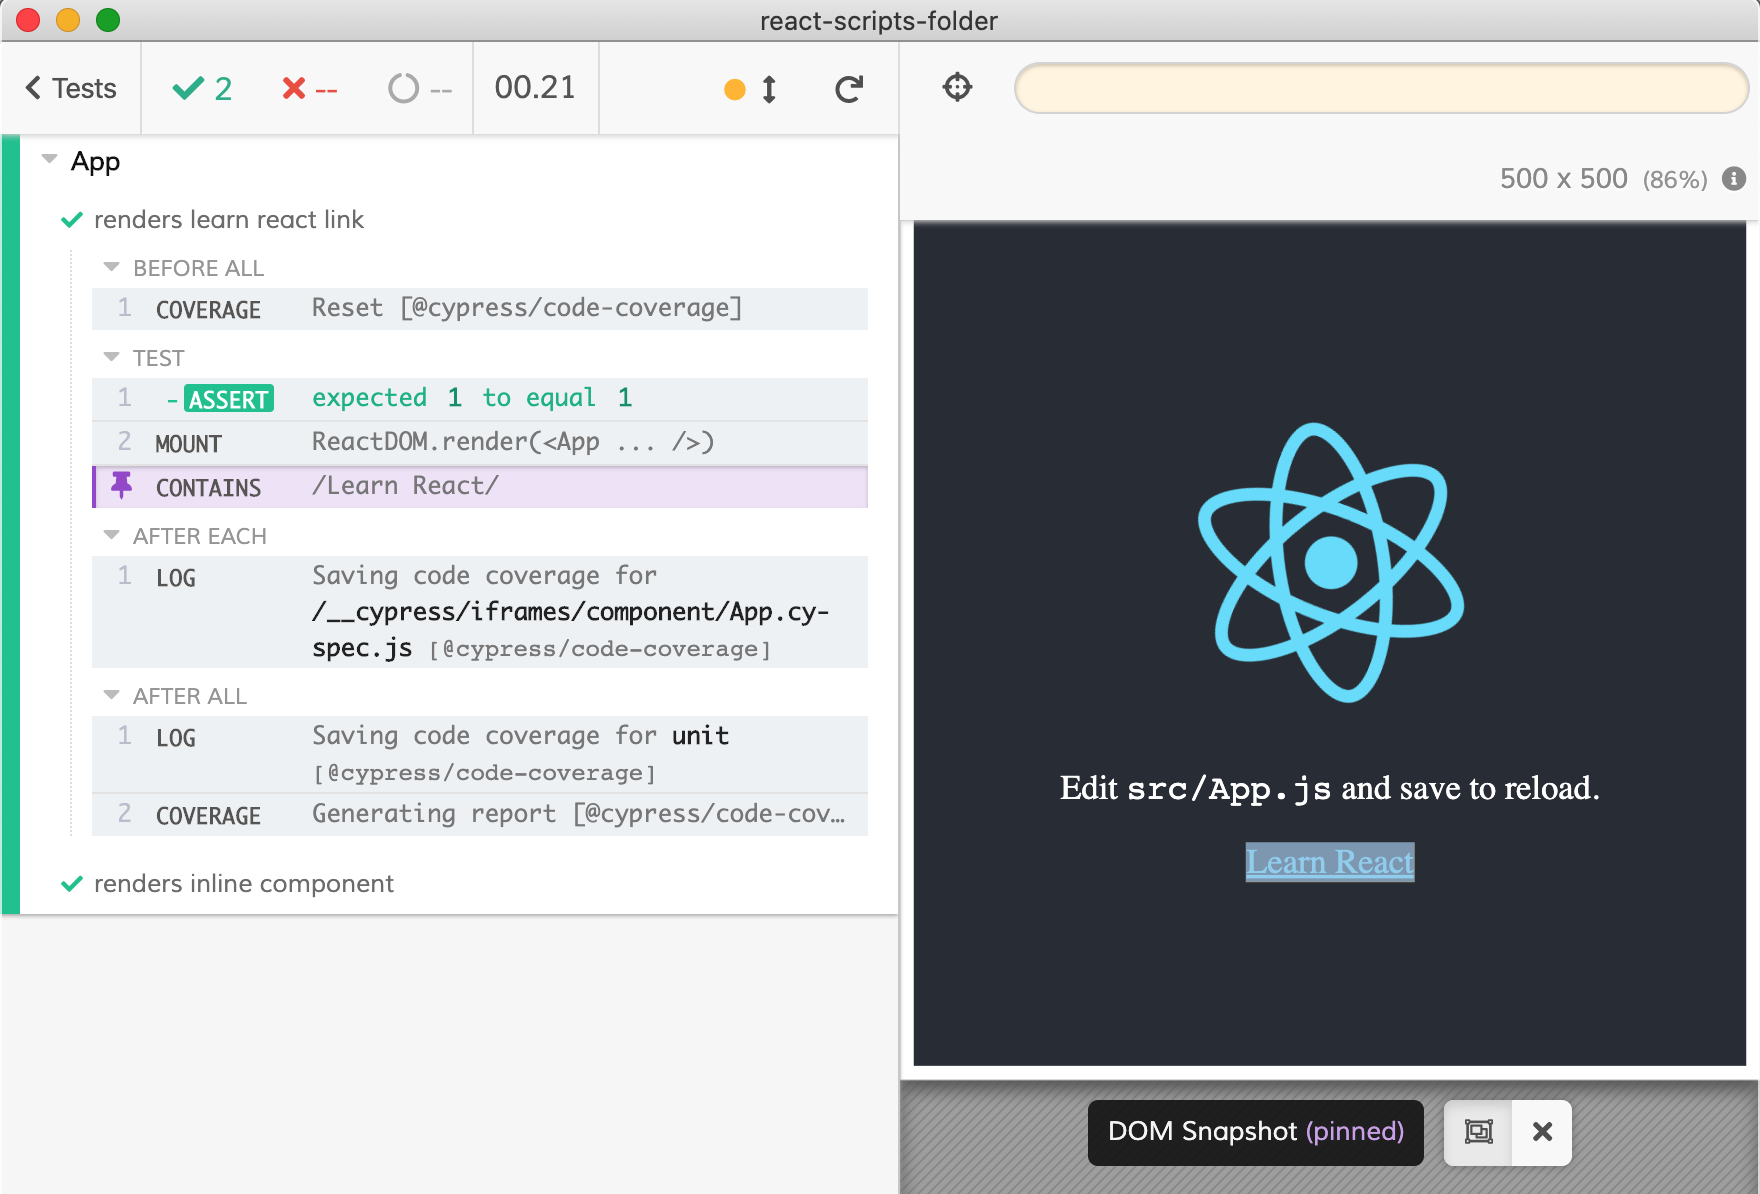Click the yellow traffic light button
This screenshot has width=1760, height=1194.
point(66,20)
